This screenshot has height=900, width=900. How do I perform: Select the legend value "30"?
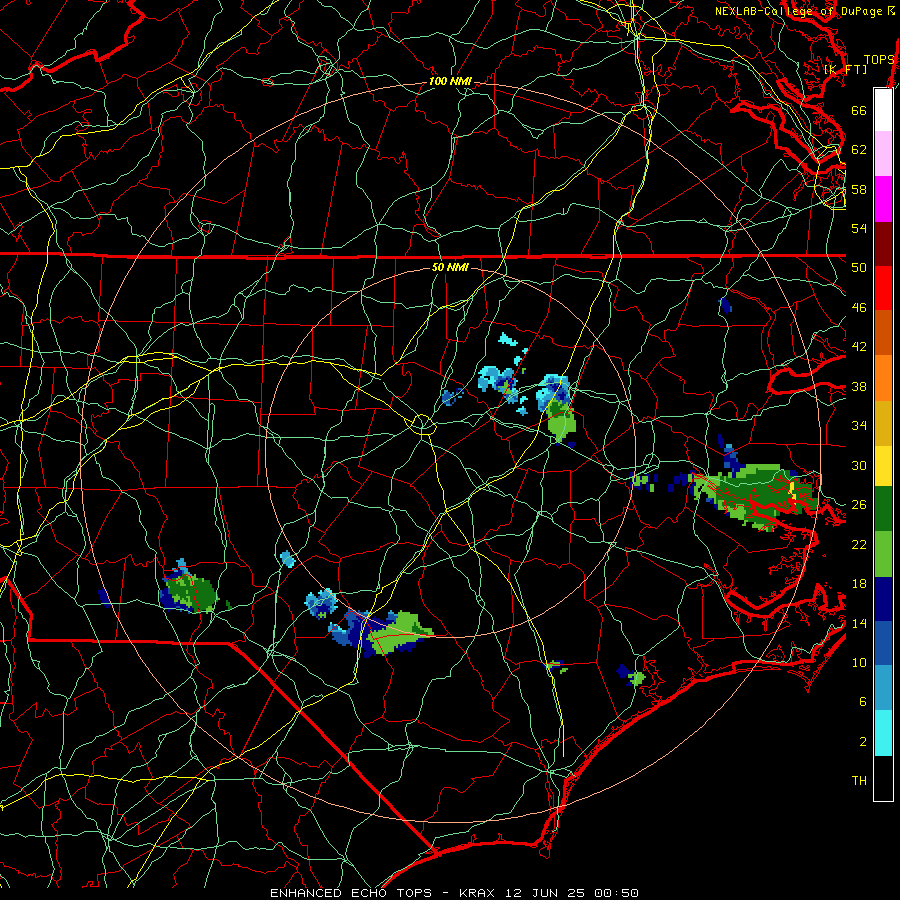click(x=859, y=465)
